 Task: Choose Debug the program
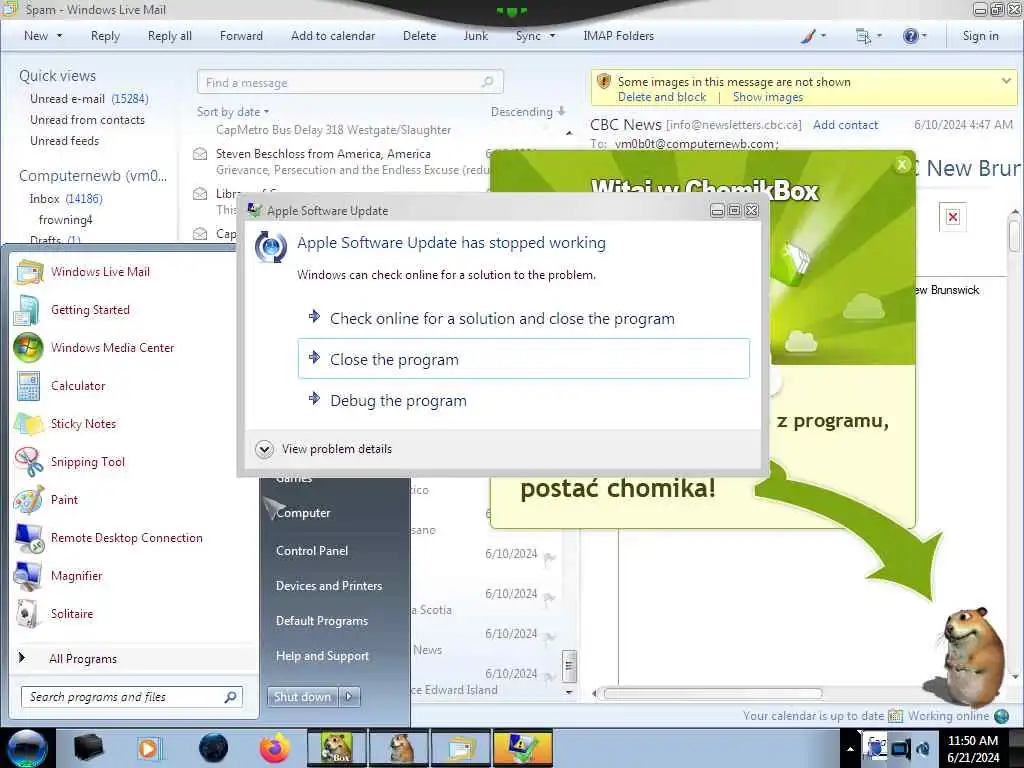(524, 400)
